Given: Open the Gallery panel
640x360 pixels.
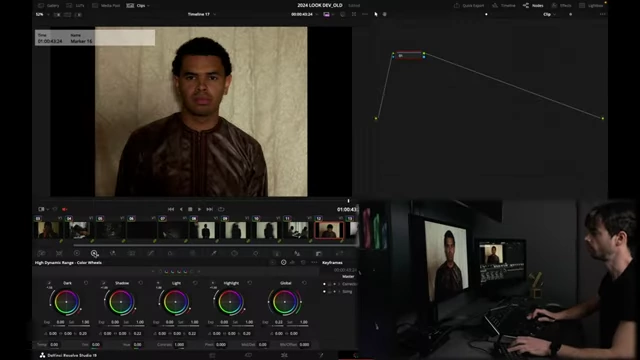Looking at the screenshot, I should 49,6.
